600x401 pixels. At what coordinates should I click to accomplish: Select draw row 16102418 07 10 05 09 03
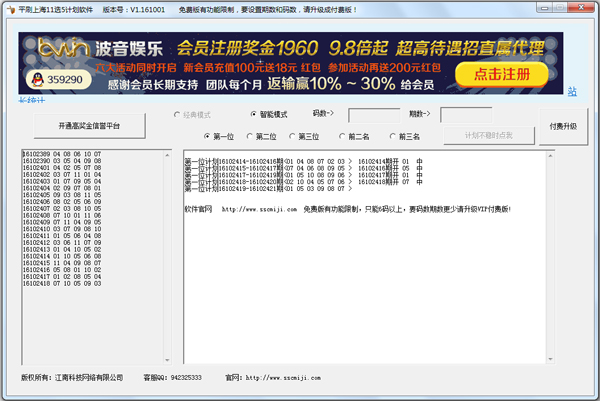pyautogui.click(x=62, y=284)
